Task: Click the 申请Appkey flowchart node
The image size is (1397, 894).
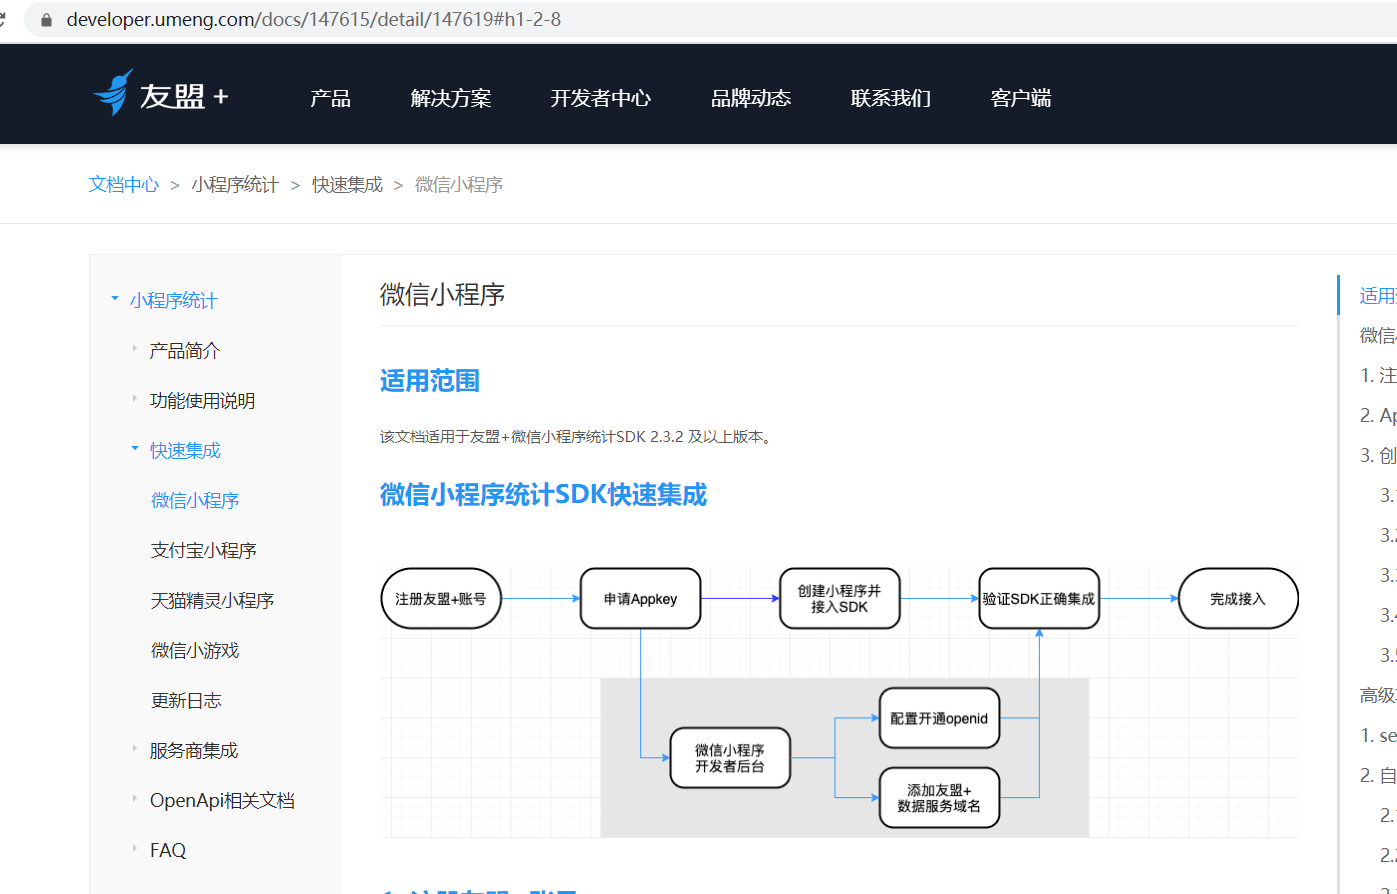Action: pos(641,598)
